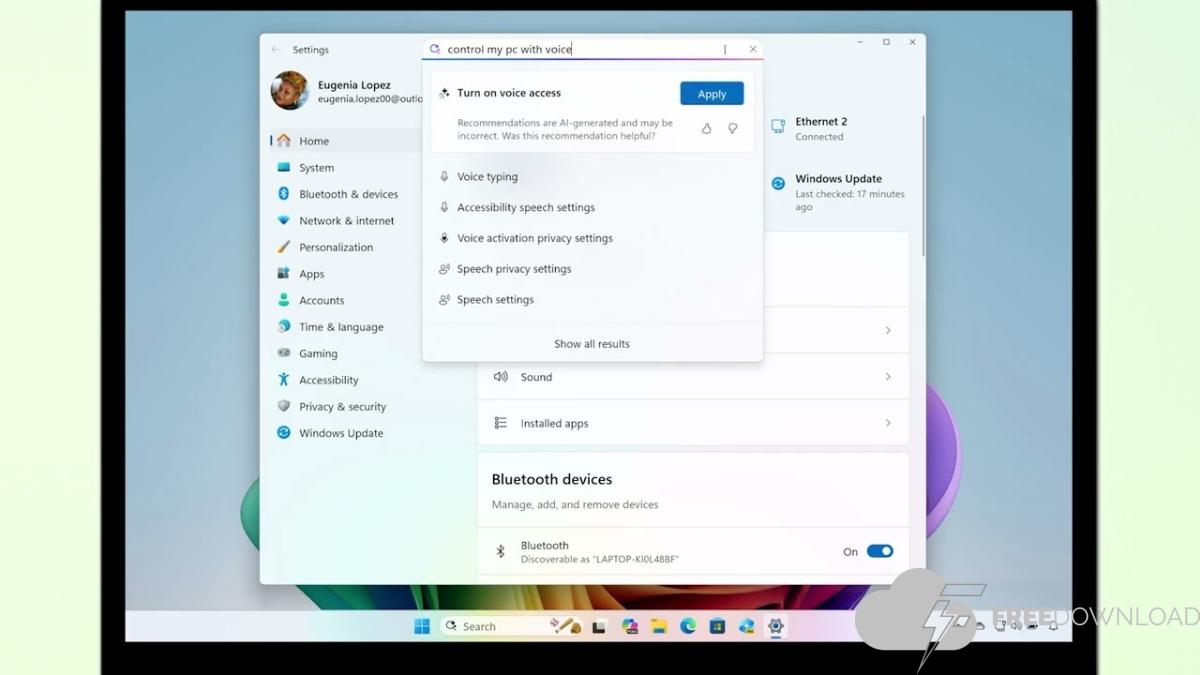Click Show all results link
Image resolution: width=1200 pixels, height=675 pixels.
tap(592, 344)
